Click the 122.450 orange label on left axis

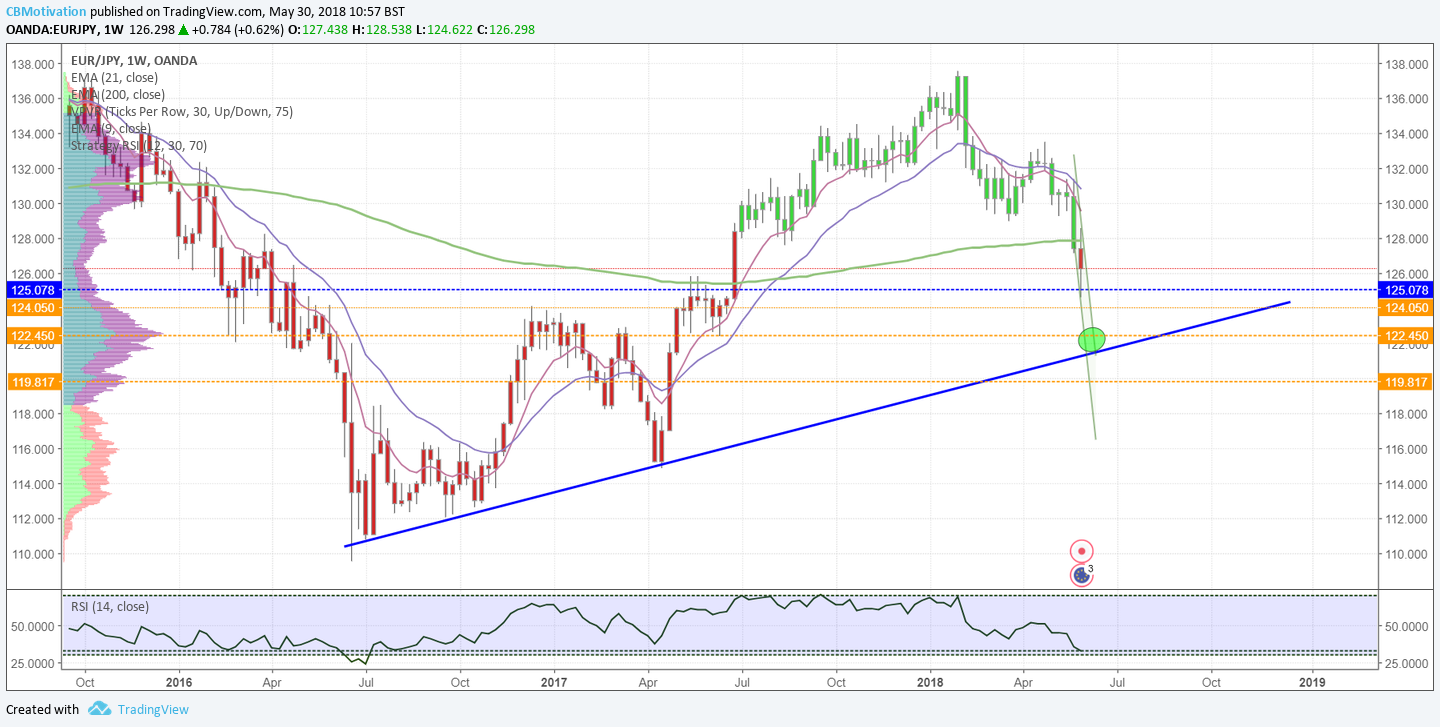[x=33, y=336]
